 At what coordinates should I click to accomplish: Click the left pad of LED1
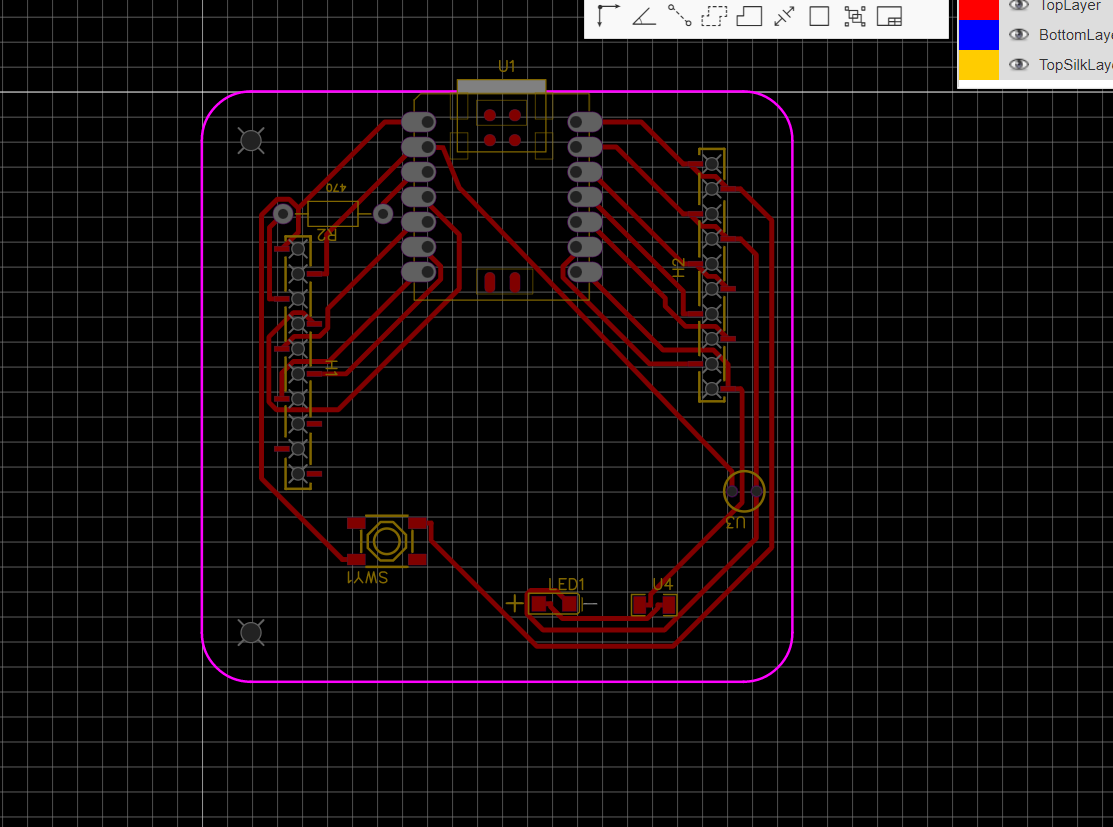(539, 604)
